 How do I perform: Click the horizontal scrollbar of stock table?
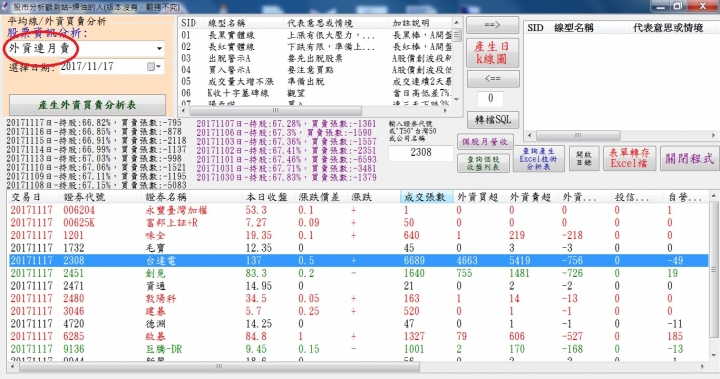[x=219, y=367]
